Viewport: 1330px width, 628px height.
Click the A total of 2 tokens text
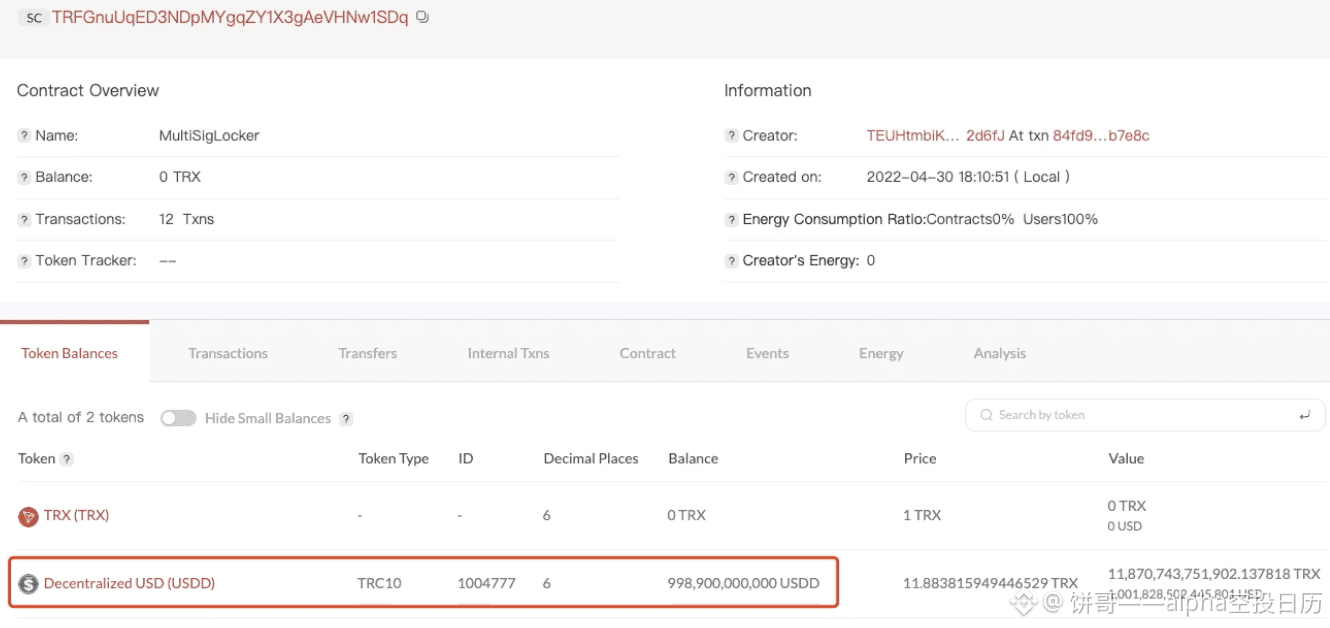tap(81, 418)
